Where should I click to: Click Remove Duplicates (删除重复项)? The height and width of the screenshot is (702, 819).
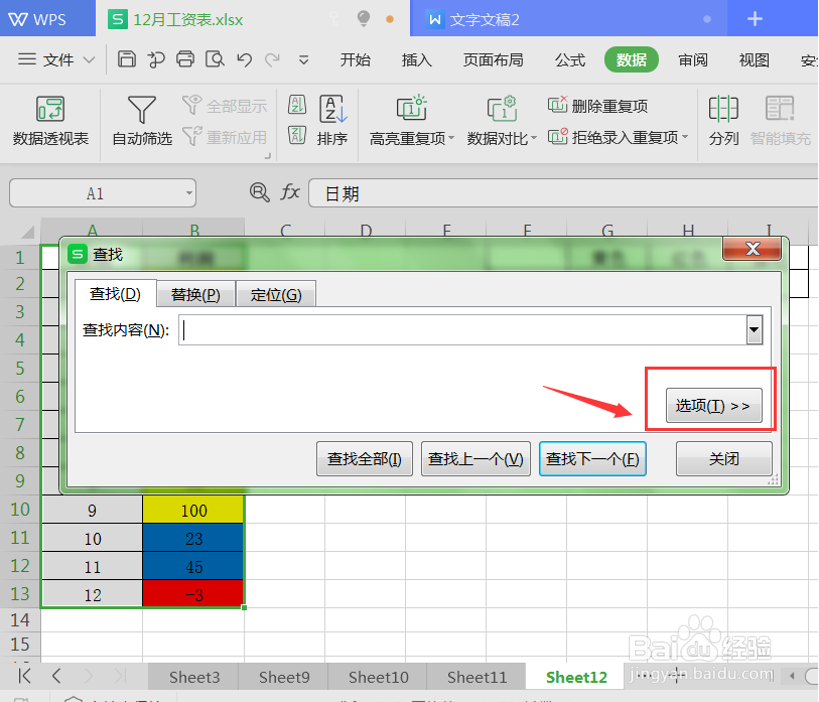[x=598, y=106]
